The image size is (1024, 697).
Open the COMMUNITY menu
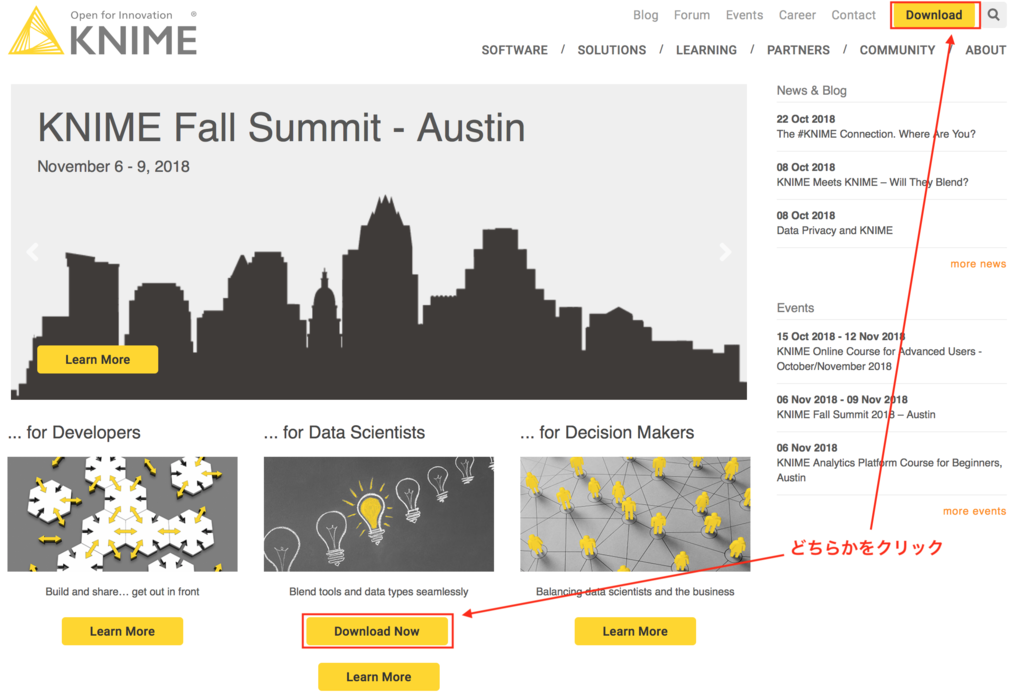coord(897,50)
